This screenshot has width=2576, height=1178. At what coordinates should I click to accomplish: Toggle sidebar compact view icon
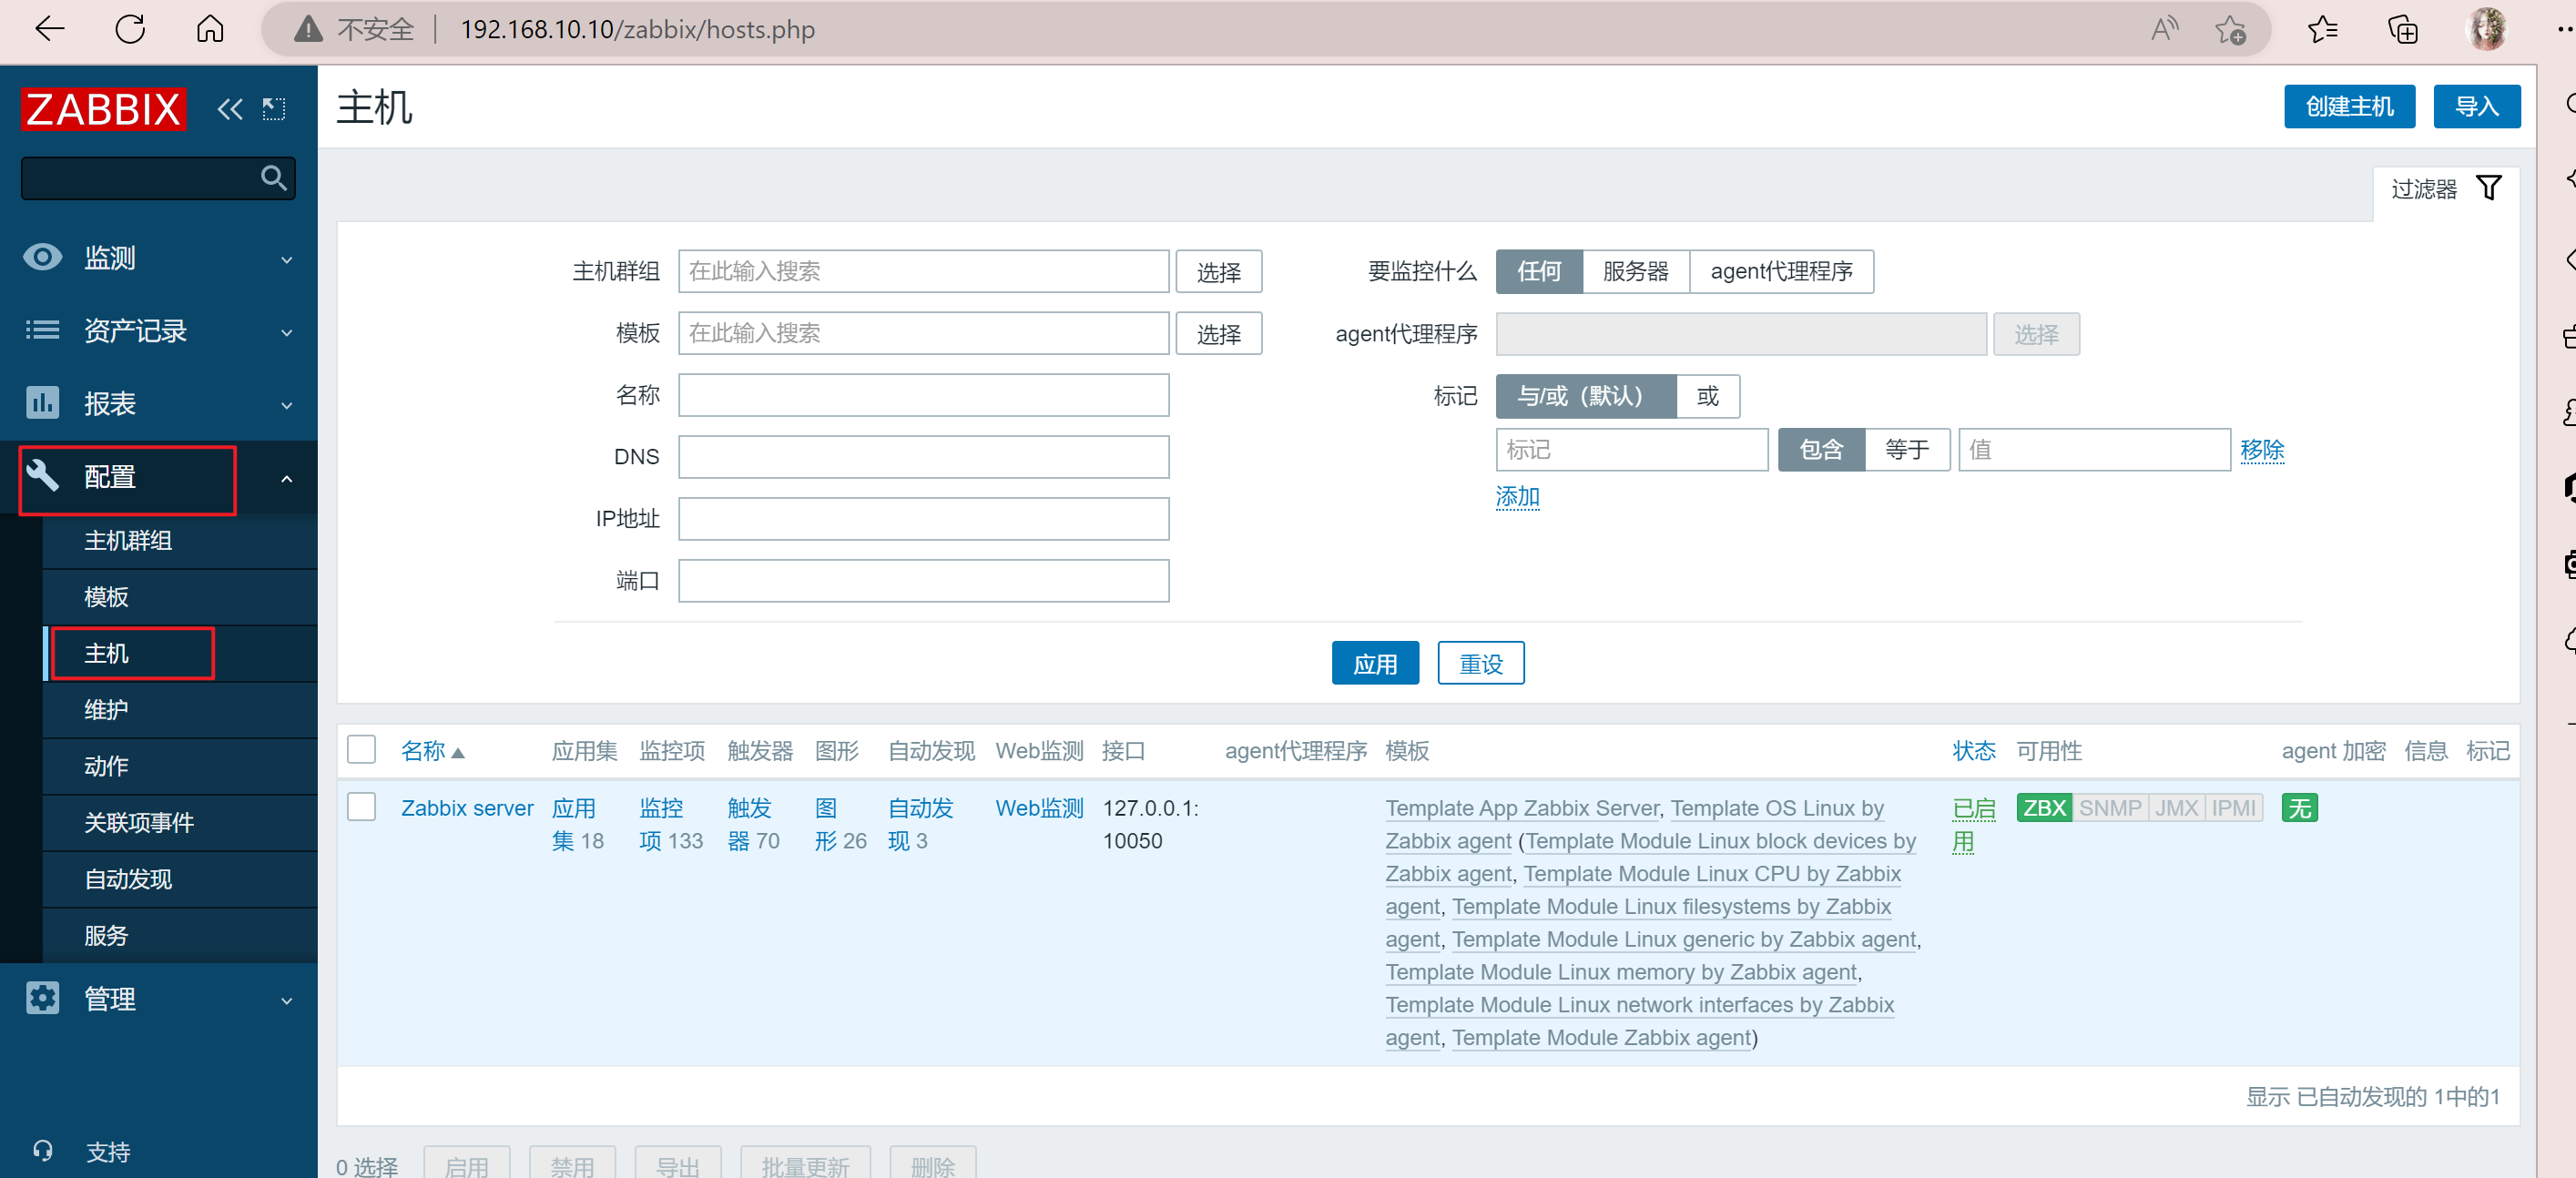pos(274,109)
